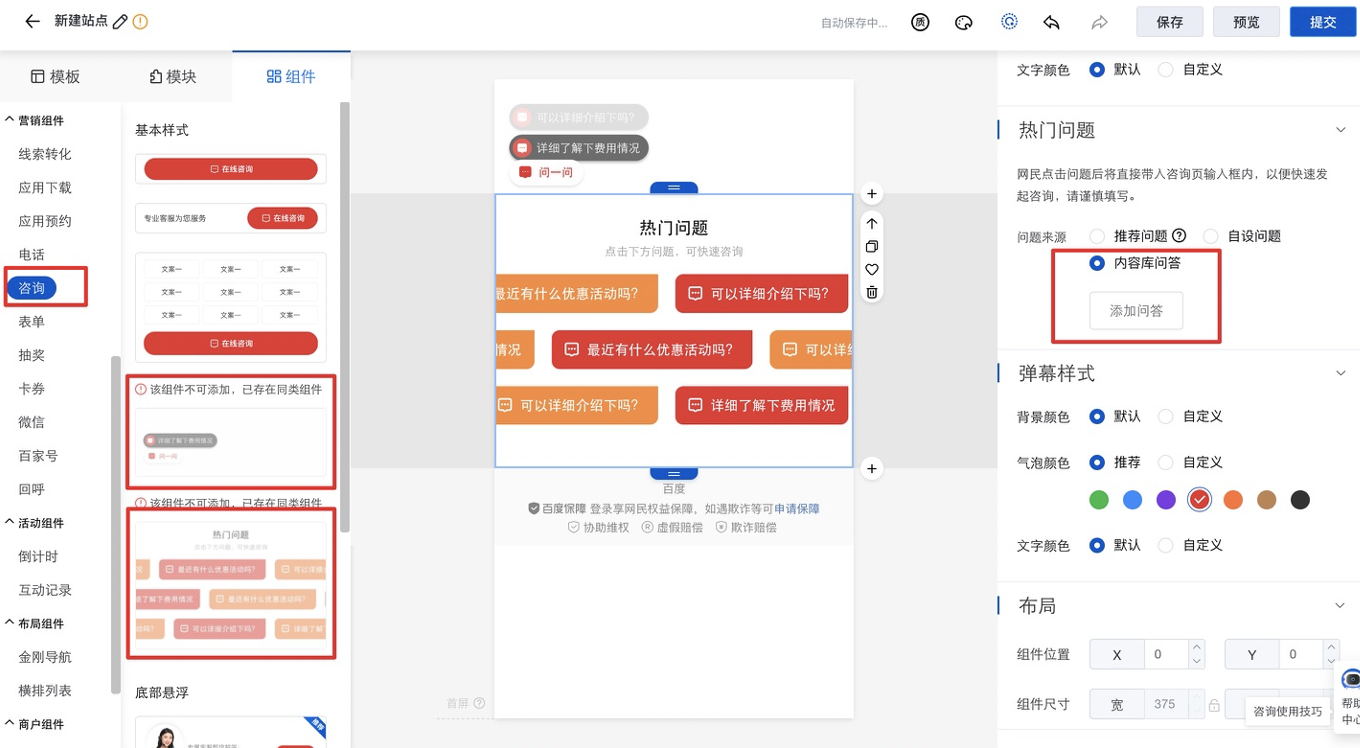Click the undo arrow in top toolbar
1360x748 pixels.
click(1051, 22)
